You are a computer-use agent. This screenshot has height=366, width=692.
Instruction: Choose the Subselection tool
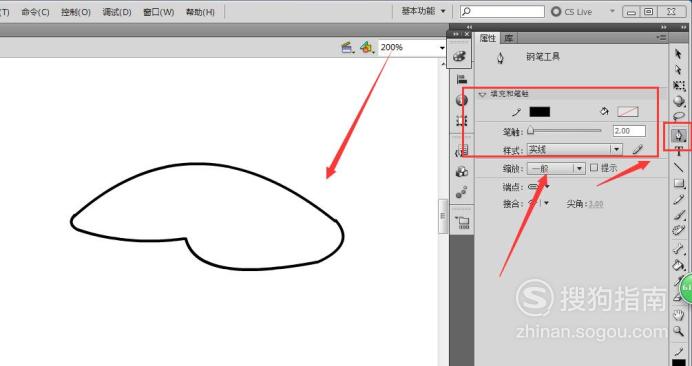(x=678, y=70)
